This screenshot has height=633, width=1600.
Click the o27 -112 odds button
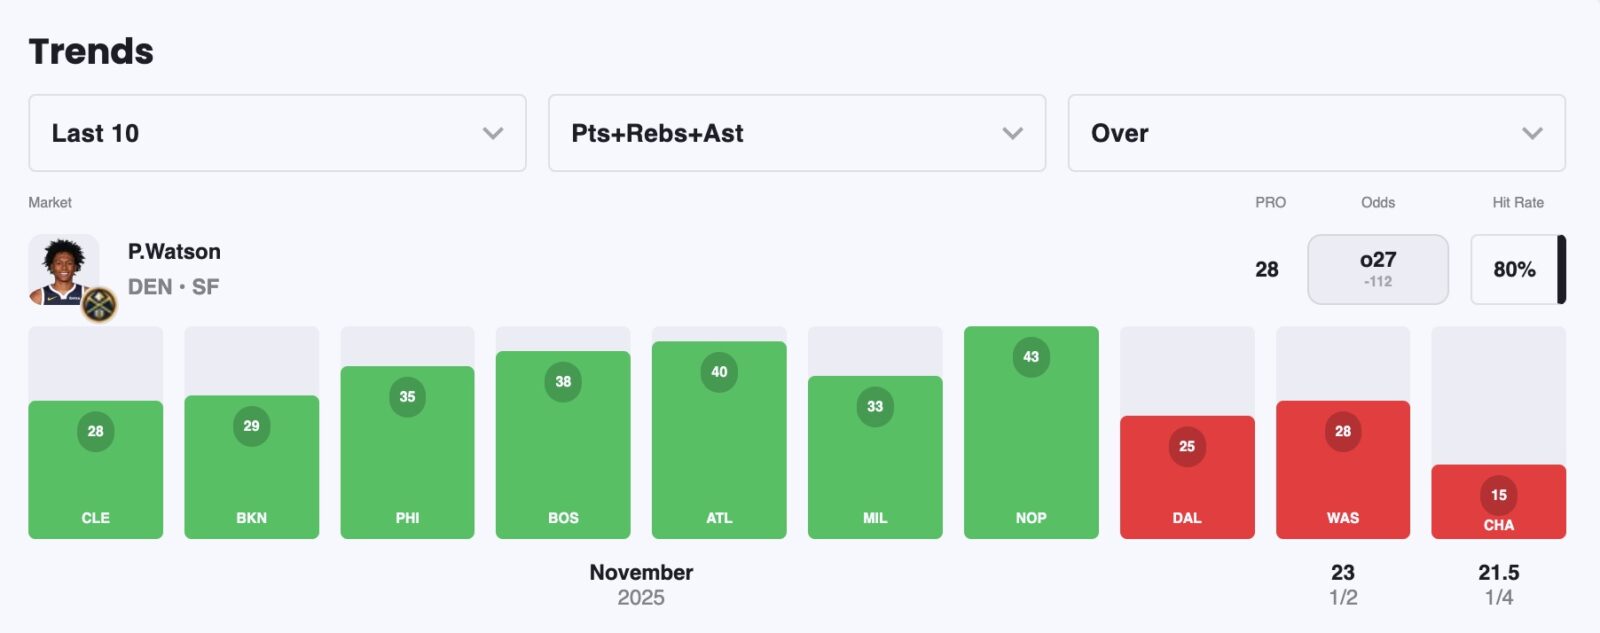[1377, 269]
